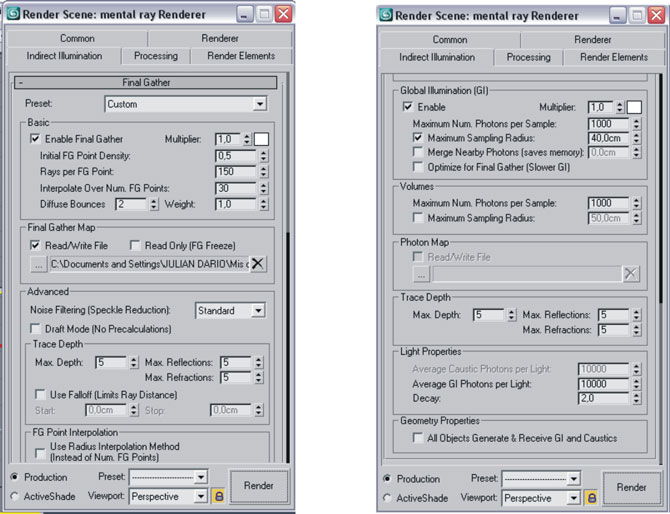Open Final Gather Preset dropdown showing Custom

coord(186,104)
